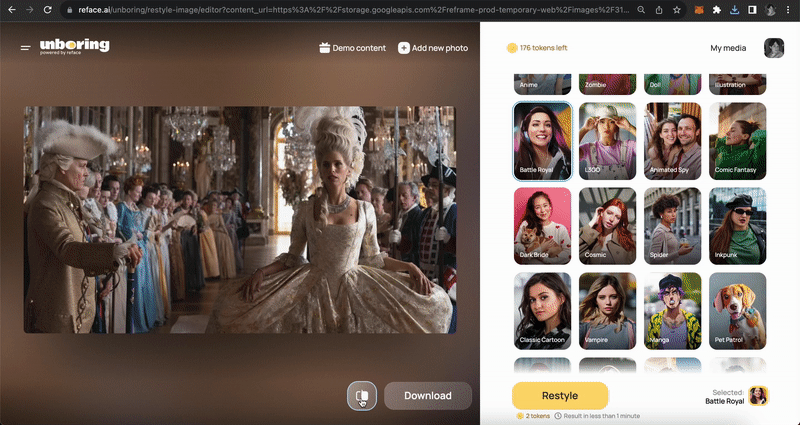The image size is (800, 425).
Task: Click Add new photo
Action: click(433, 48)
